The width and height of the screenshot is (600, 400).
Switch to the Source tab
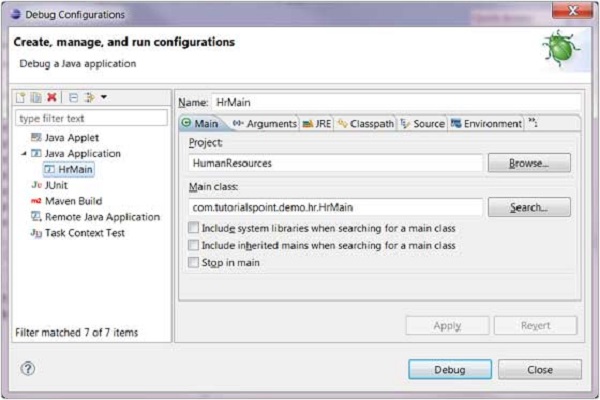422,124
